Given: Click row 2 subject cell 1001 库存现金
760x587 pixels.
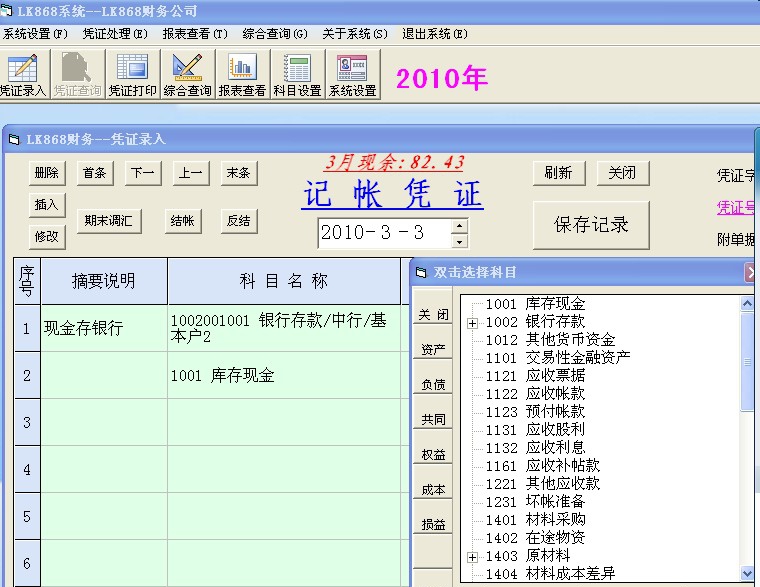Looking at the screenshot, I should click(284, 375).
